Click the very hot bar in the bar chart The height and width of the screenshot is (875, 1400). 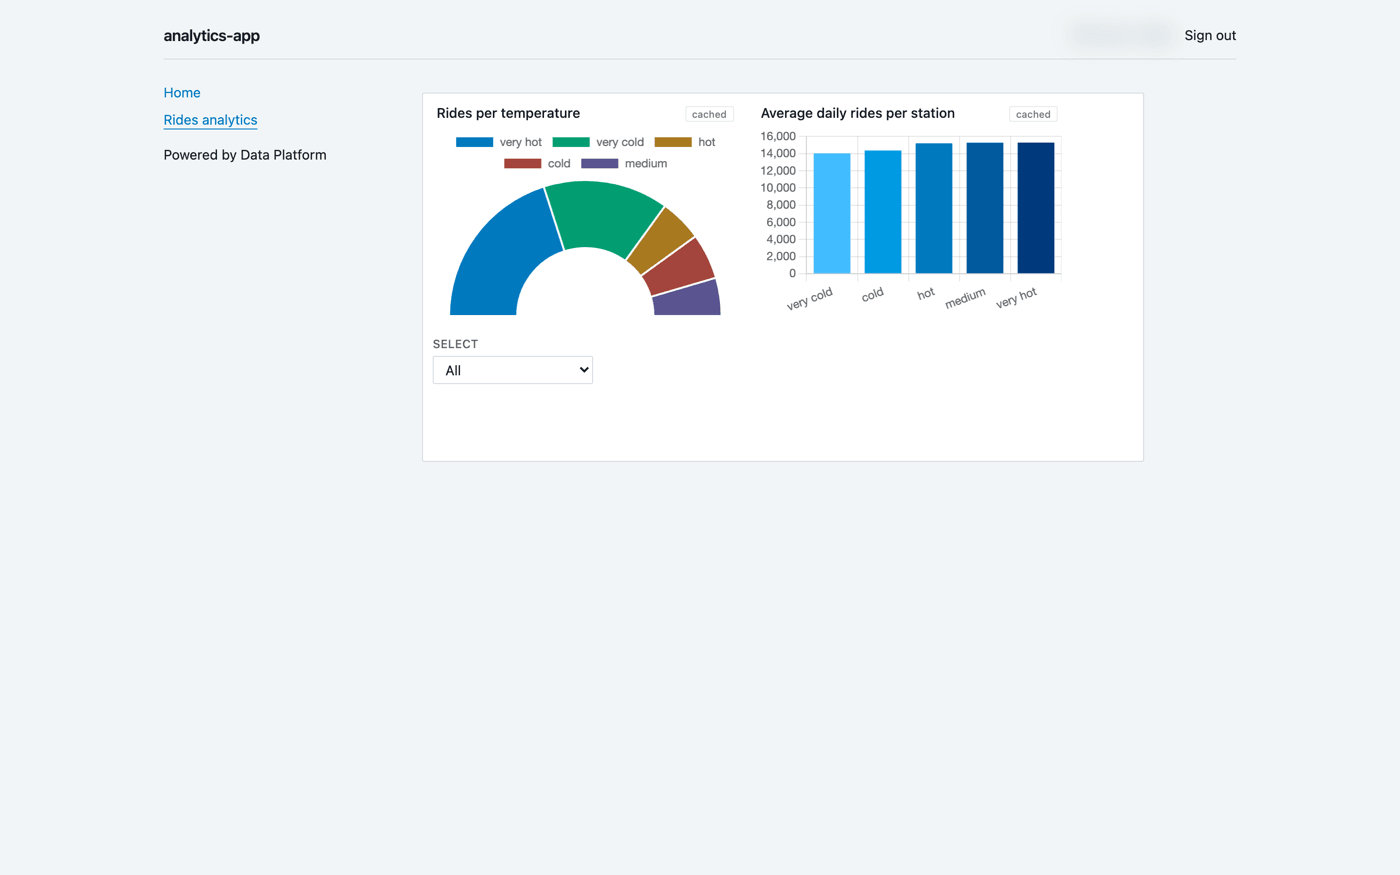click(1036, 208)
